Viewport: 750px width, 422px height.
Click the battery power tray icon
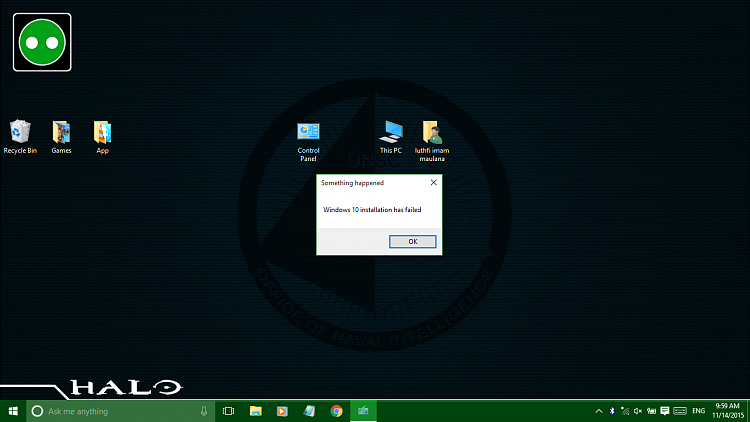pos(651,411)
